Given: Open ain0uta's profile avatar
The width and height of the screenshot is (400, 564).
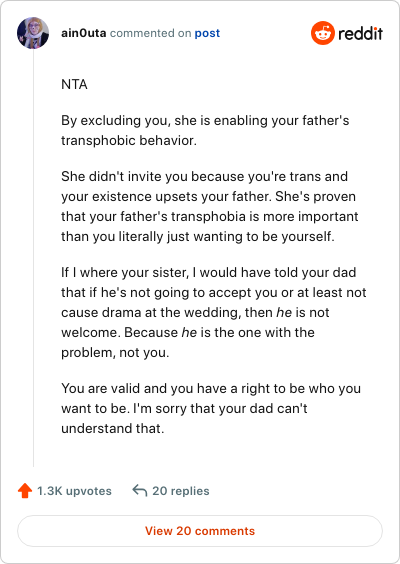Looking at the screenshot, I should [x=33, y=33].
